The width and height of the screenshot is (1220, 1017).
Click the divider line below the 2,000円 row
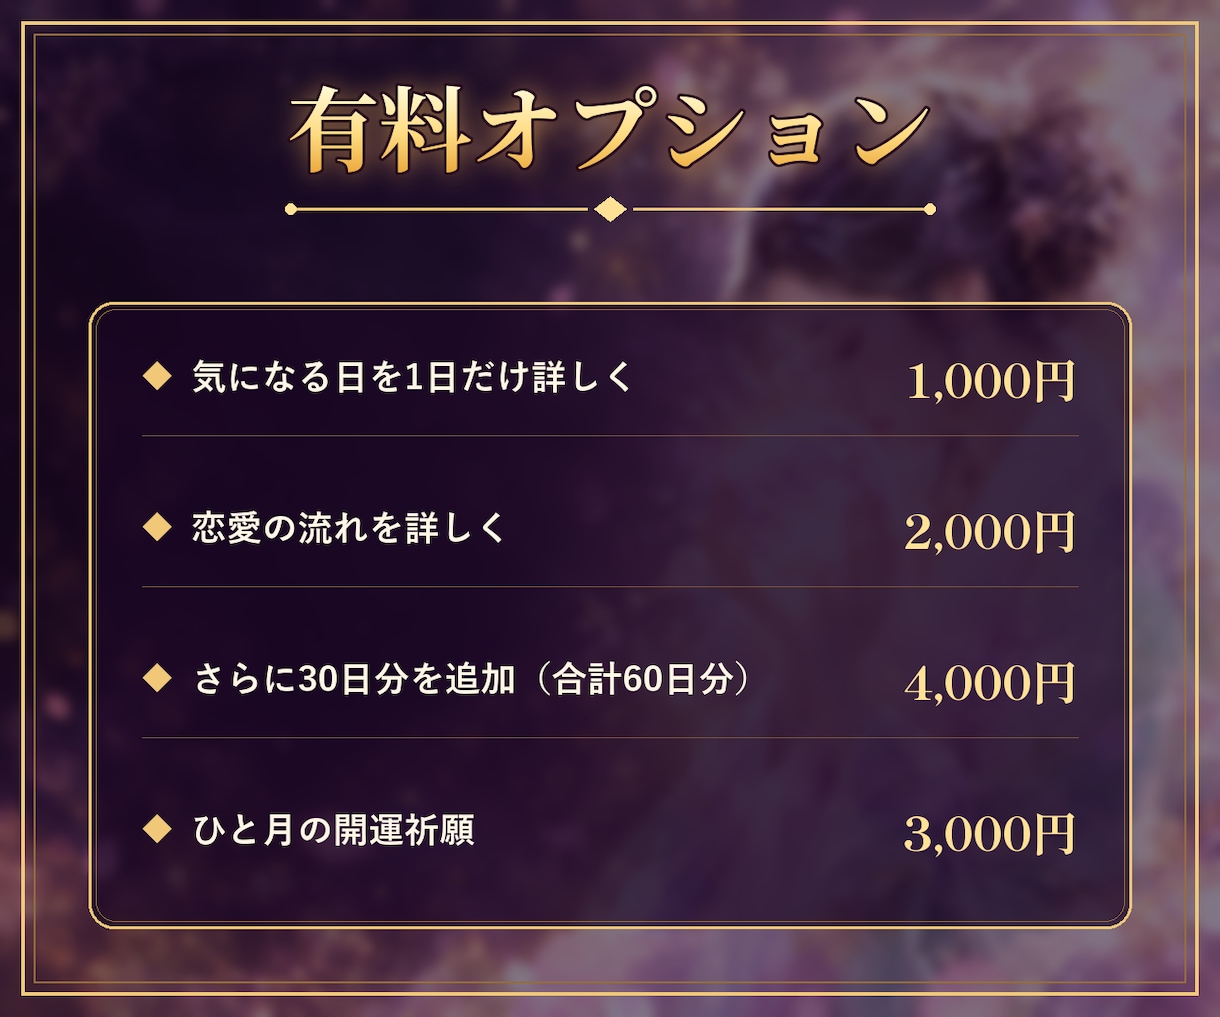coord(610,587)
